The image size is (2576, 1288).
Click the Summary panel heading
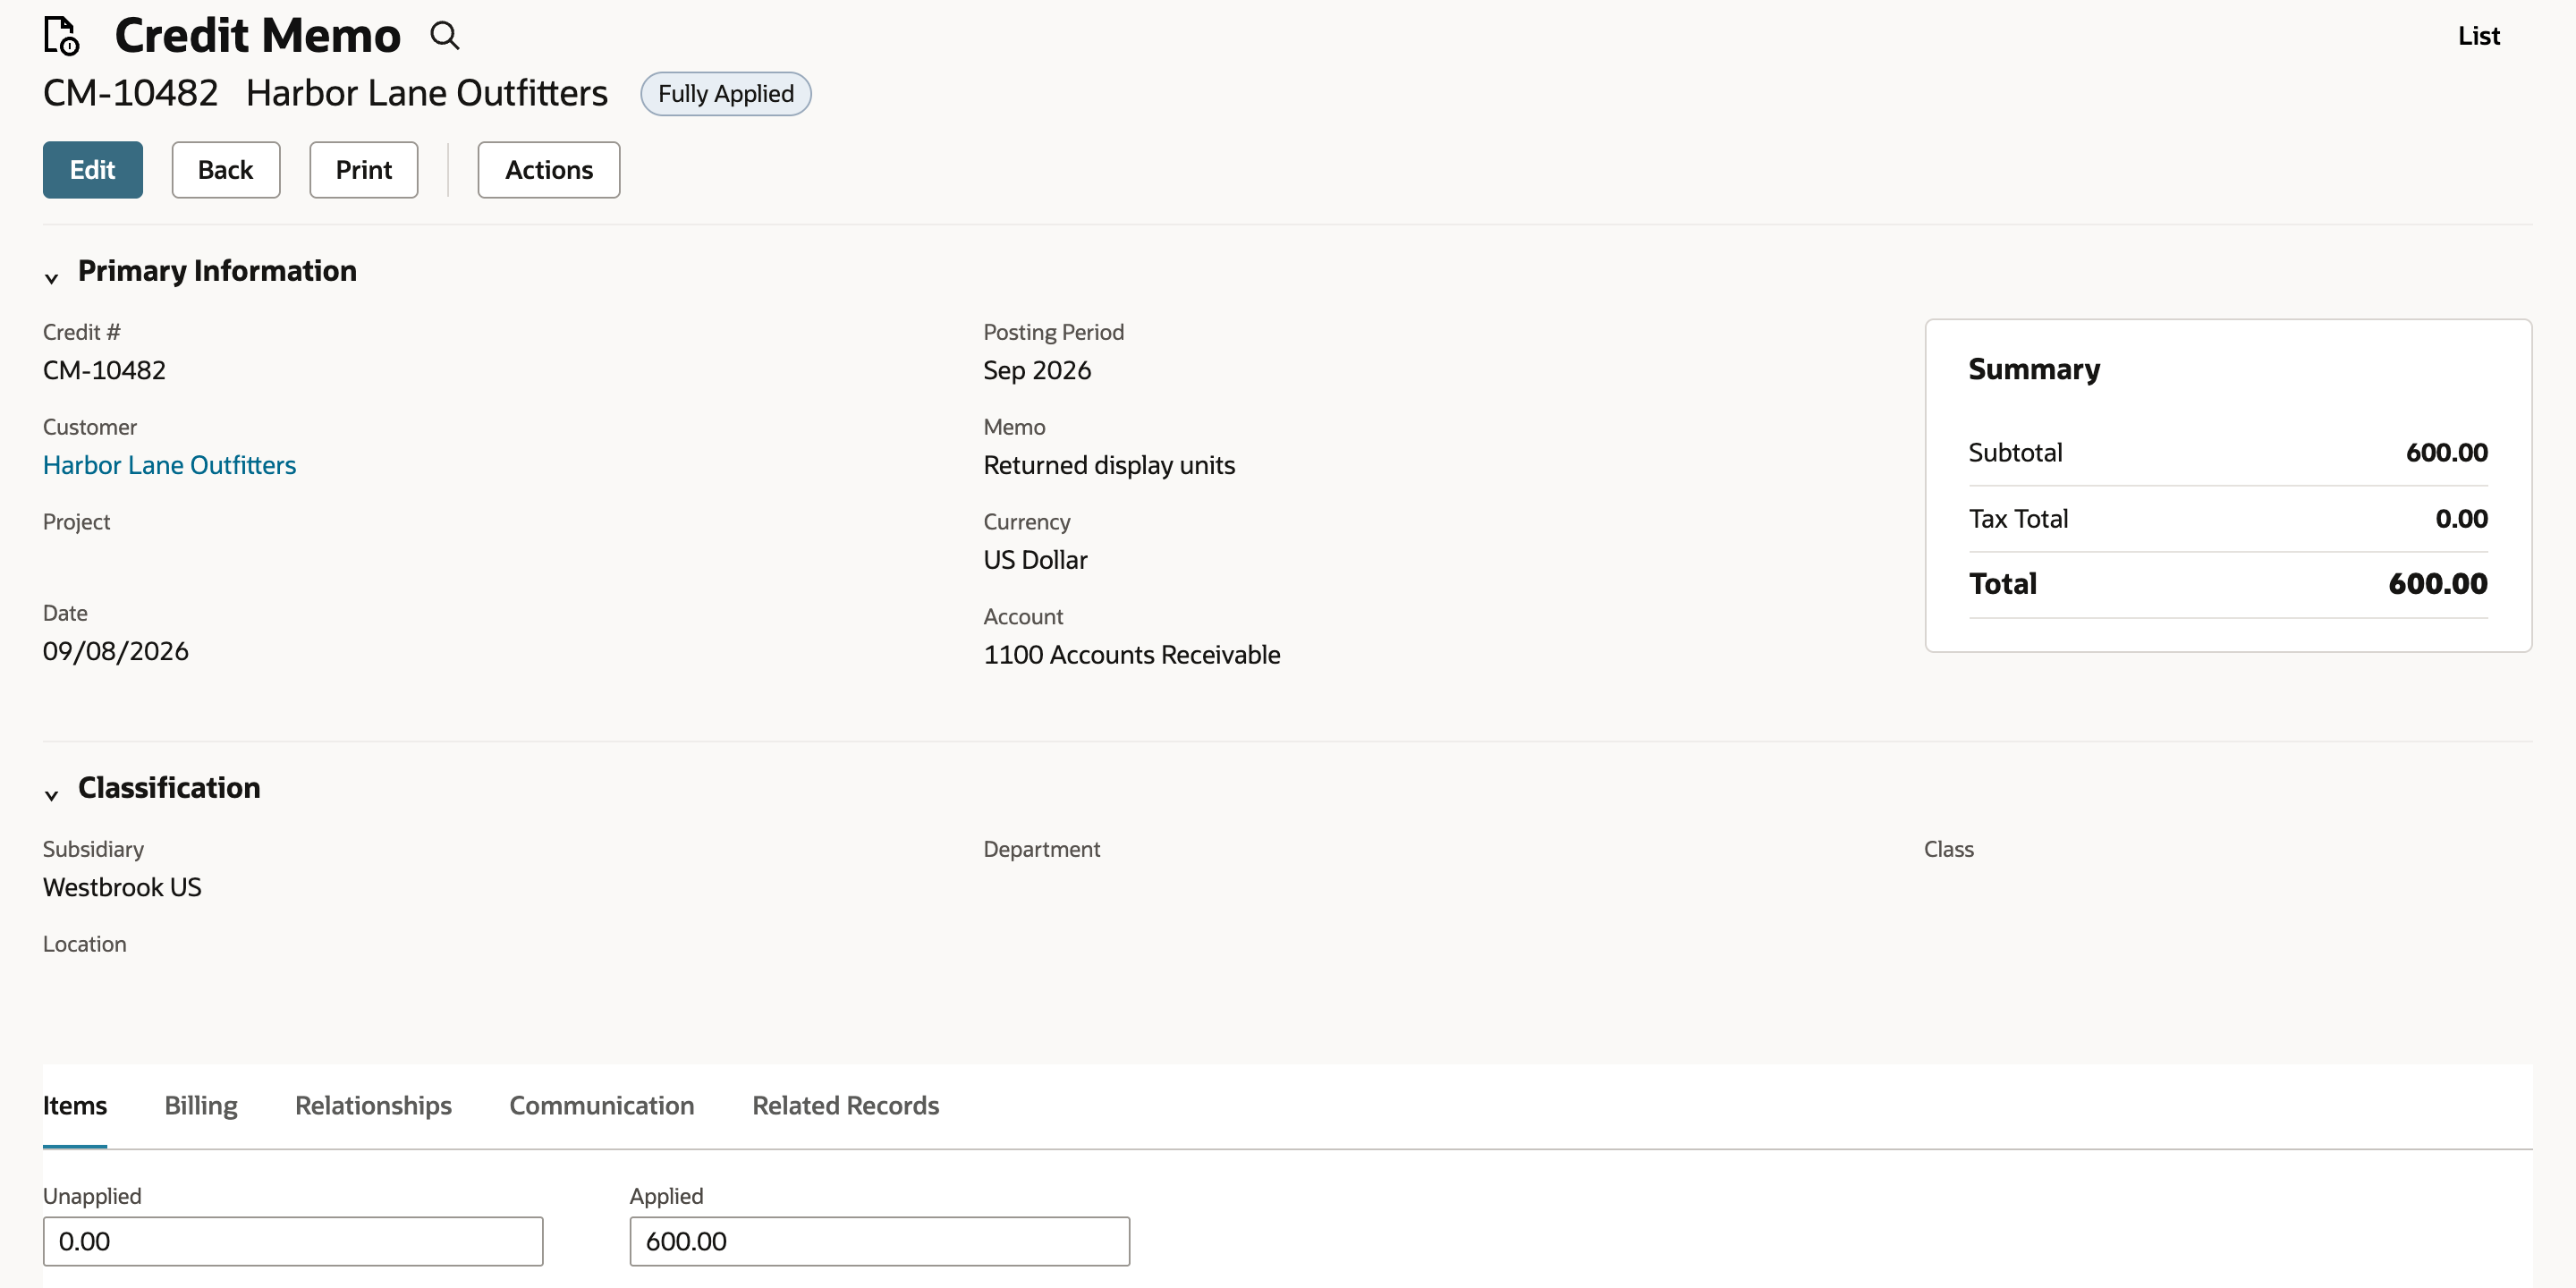(2034, 369)
